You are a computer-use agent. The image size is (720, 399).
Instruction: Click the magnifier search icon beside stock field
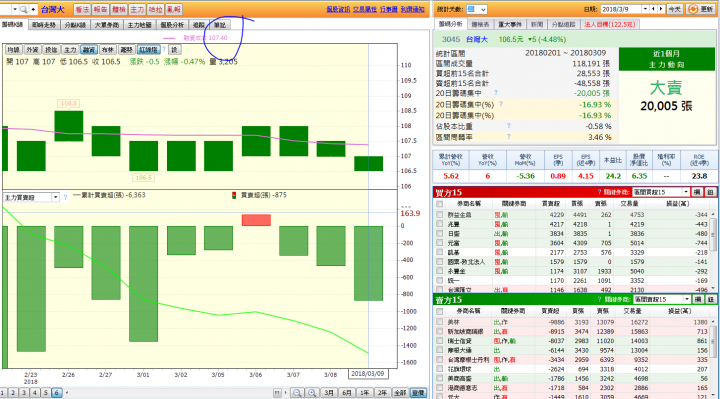coord(23,9)
